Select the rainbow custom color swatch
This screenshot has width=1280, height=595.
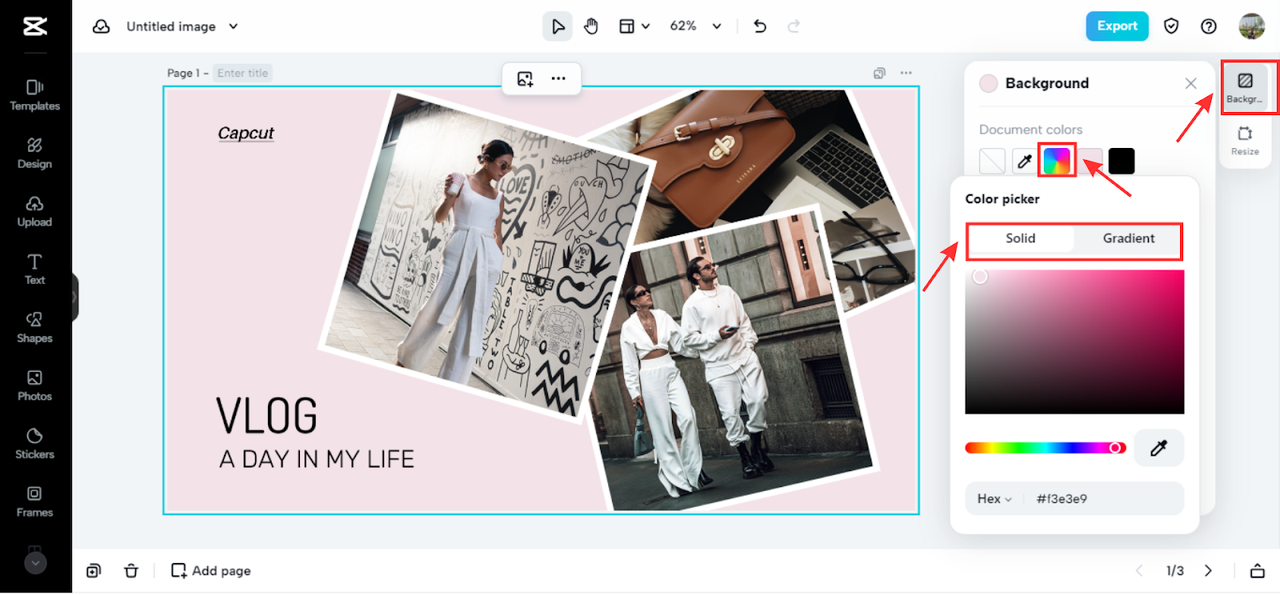1057,161
